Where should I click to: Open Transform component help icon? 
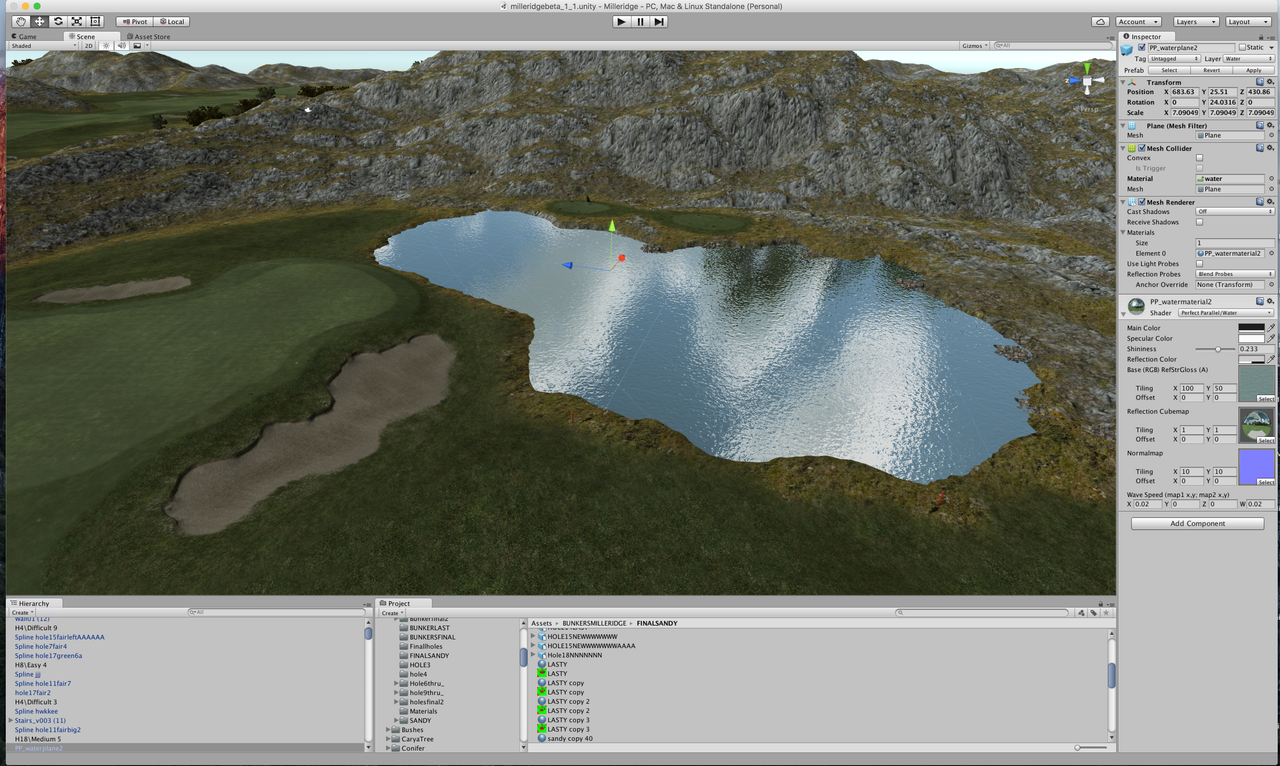coord(1260,82)
